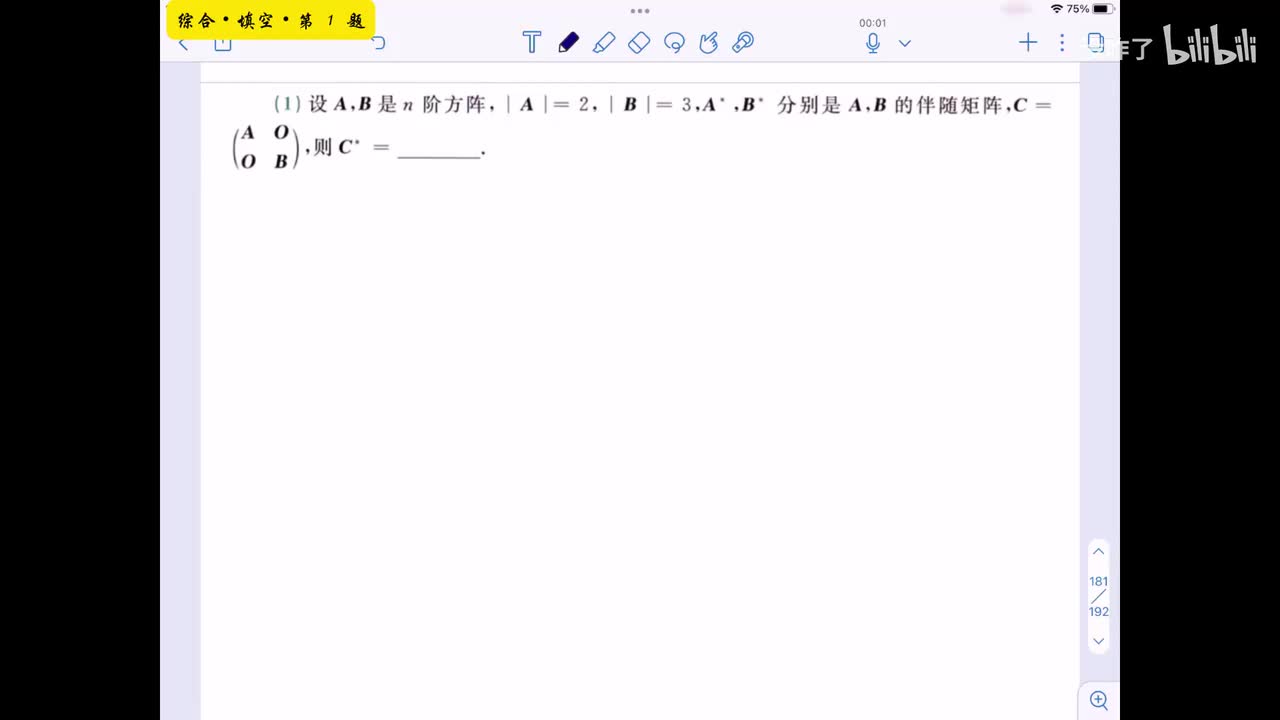Open the three-dot more menu
The image size is (1280, 720).
pos(1062,42)
